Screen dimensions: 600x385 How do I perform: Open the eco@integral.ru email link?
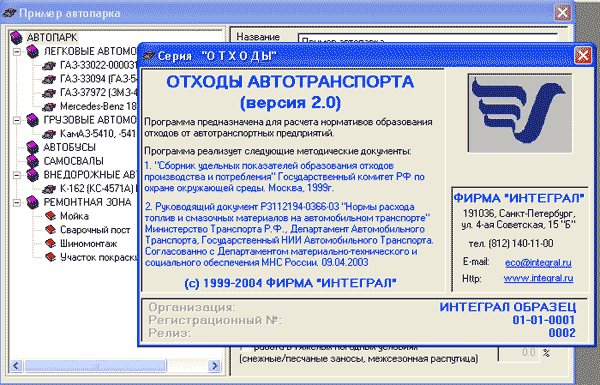pos(538,263)
